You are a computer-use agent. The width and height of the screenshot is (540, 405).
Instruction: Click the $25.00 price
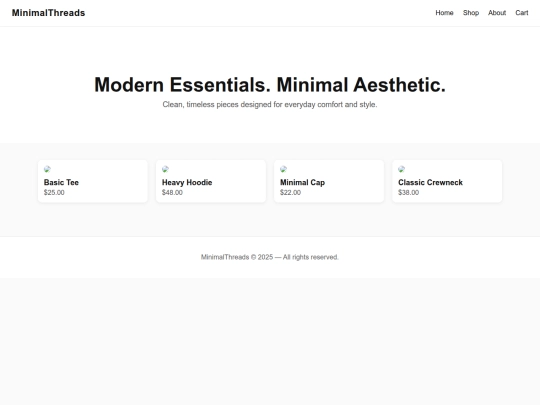click(x=54, y=193)
